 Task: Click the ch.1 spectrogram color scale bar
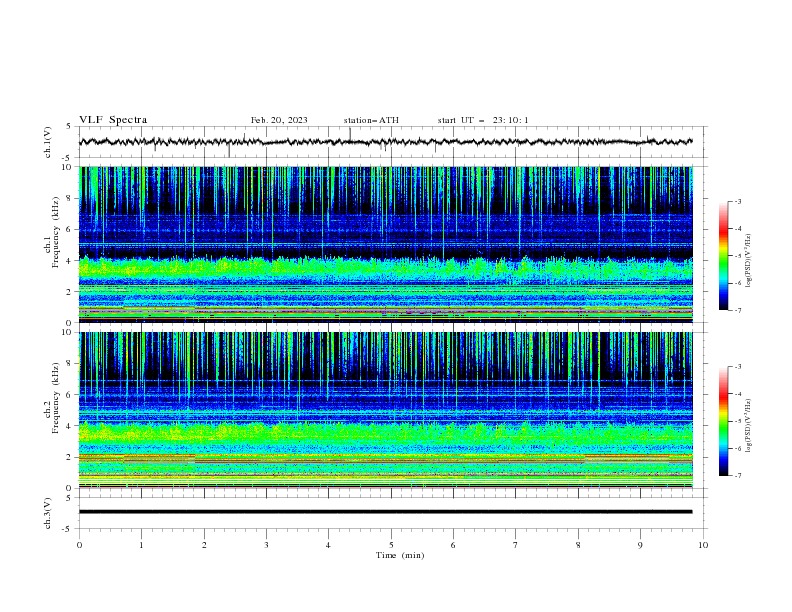pyautogui.click(x=723, y=256)
